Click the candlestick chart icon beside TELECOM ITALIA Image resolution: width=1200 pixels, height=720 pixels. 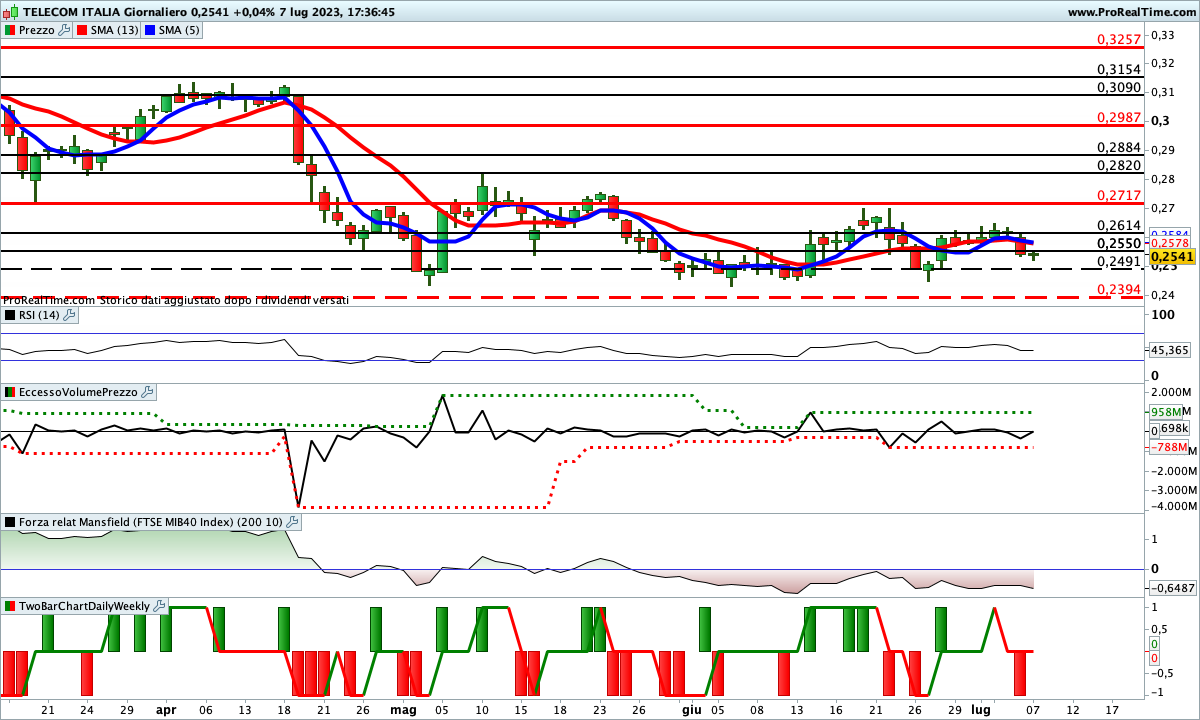[x=10, y=11]
